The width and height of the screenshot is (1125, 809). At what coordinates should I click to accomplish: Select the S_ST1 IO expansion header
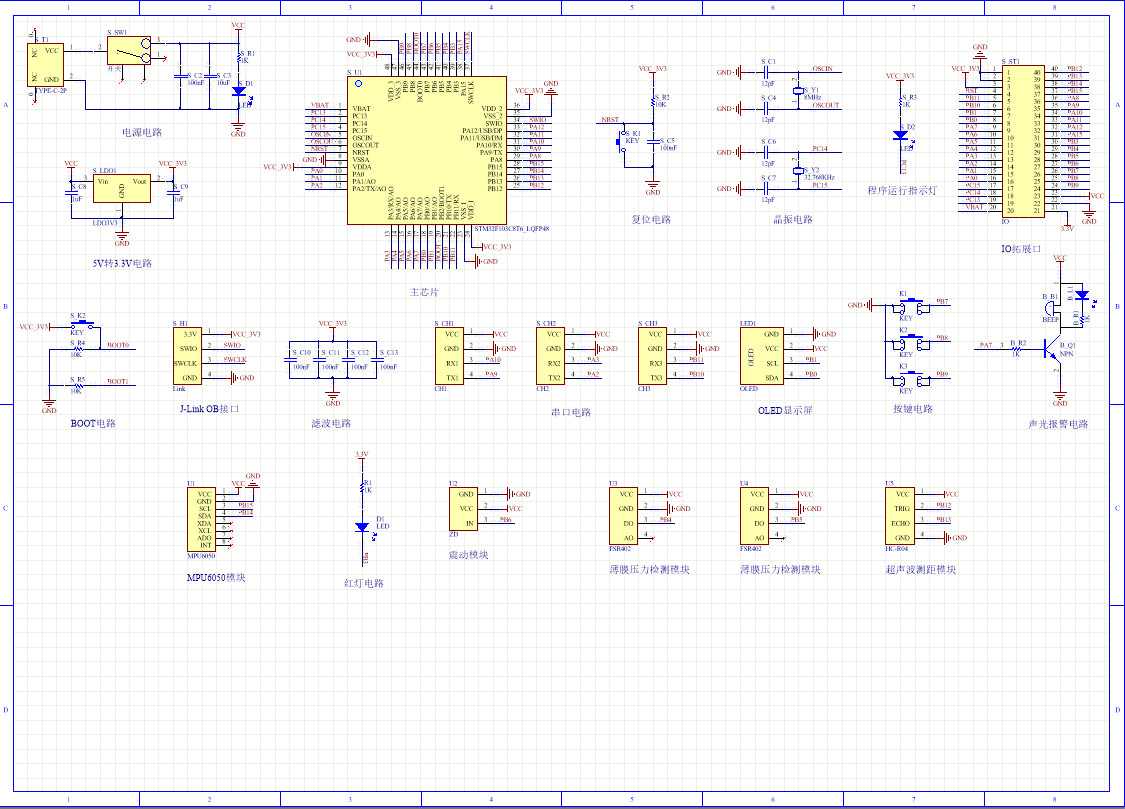tap(1024, 142)
